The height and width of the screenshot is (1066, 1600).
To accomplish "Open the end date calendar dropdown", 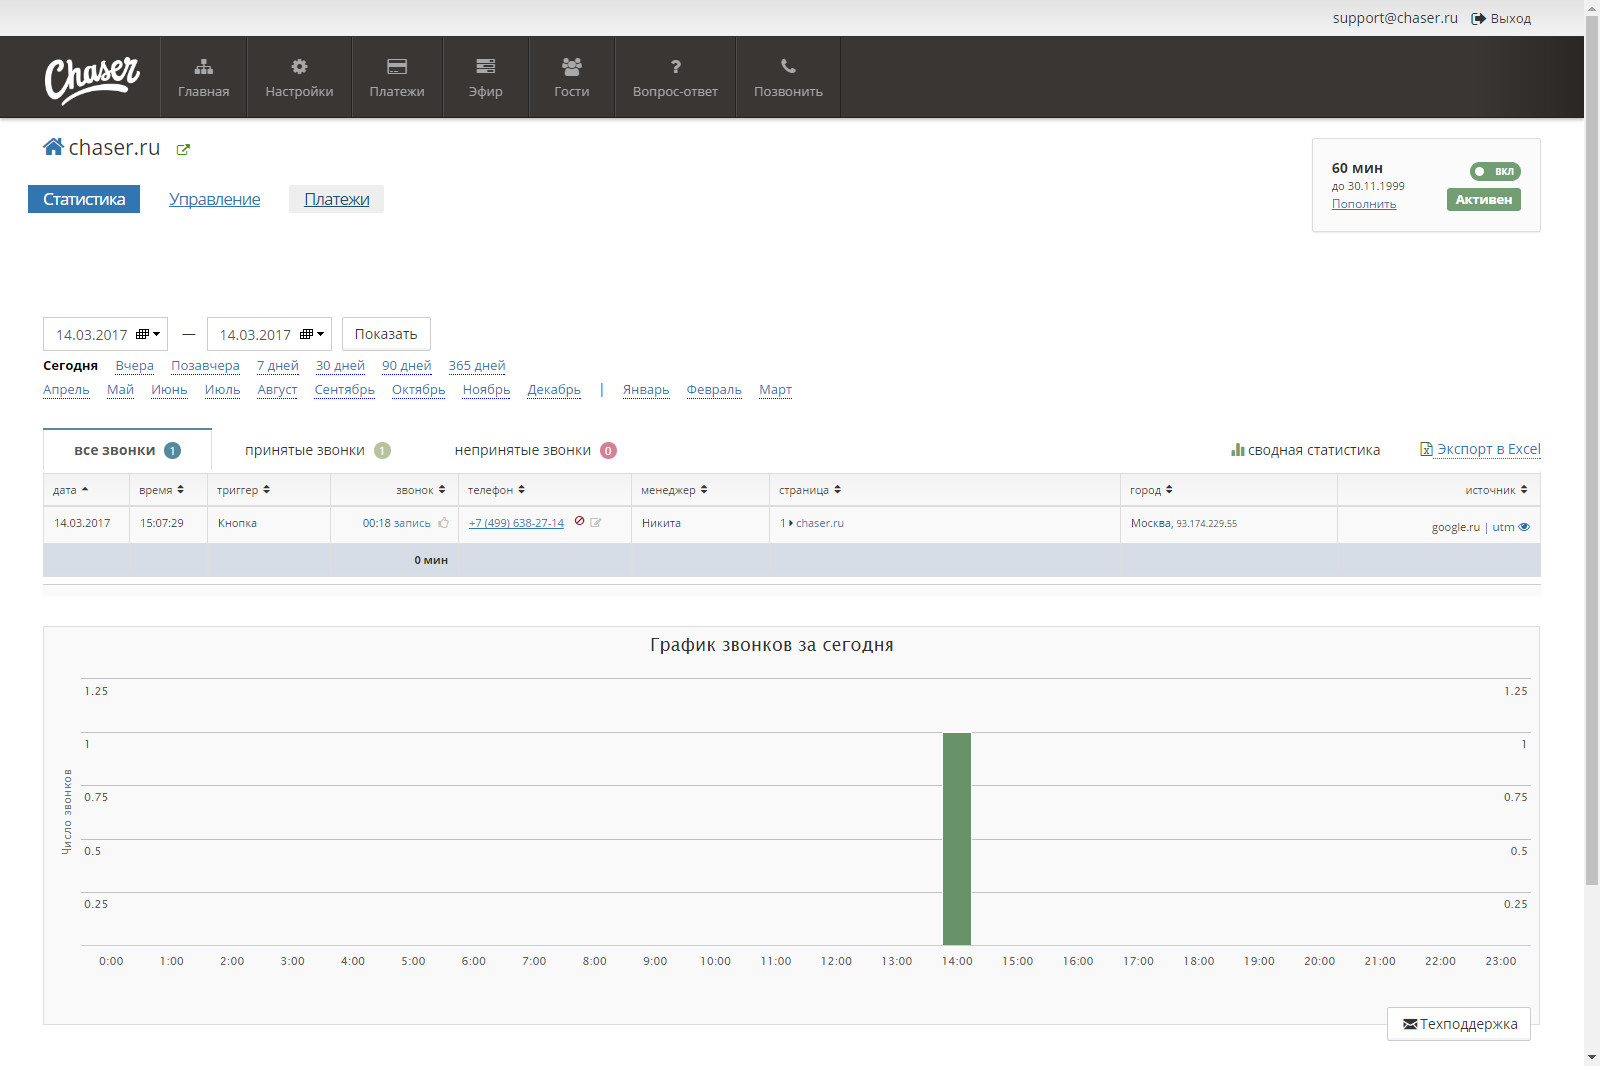I will (x=312, y=334).
